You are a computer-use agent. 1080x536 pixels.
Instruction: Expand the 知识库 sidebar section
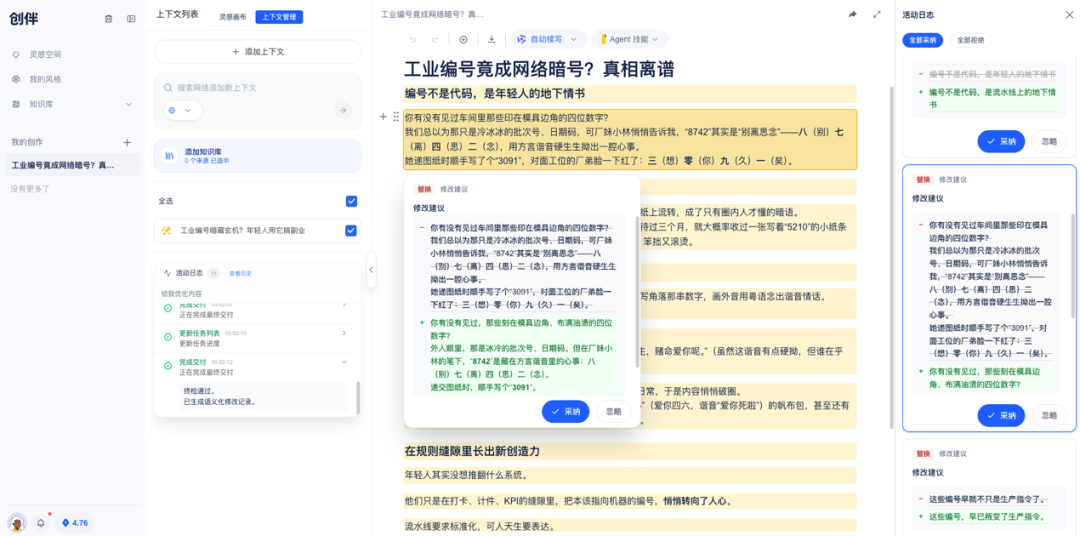tap(129, 104)
